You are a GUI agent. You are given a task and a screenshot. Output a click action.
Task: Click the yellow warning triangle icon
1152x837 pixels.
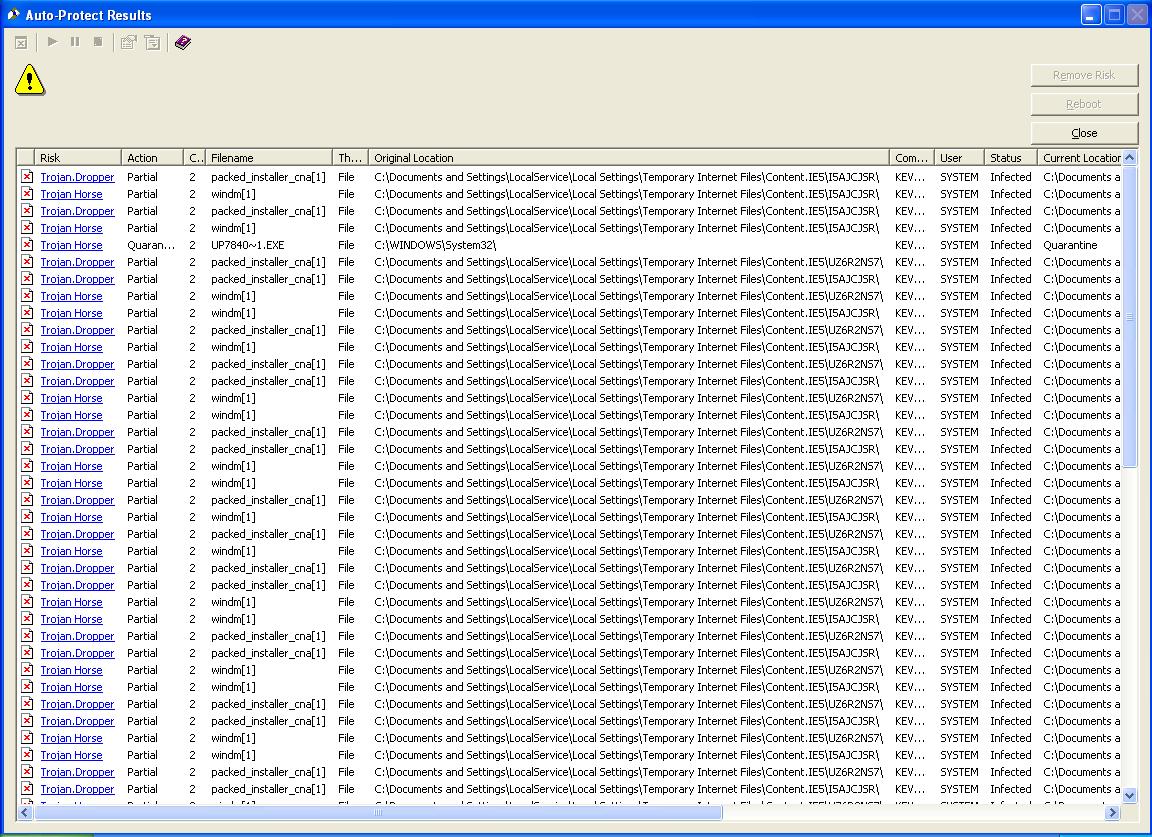(x=30, y=80)
